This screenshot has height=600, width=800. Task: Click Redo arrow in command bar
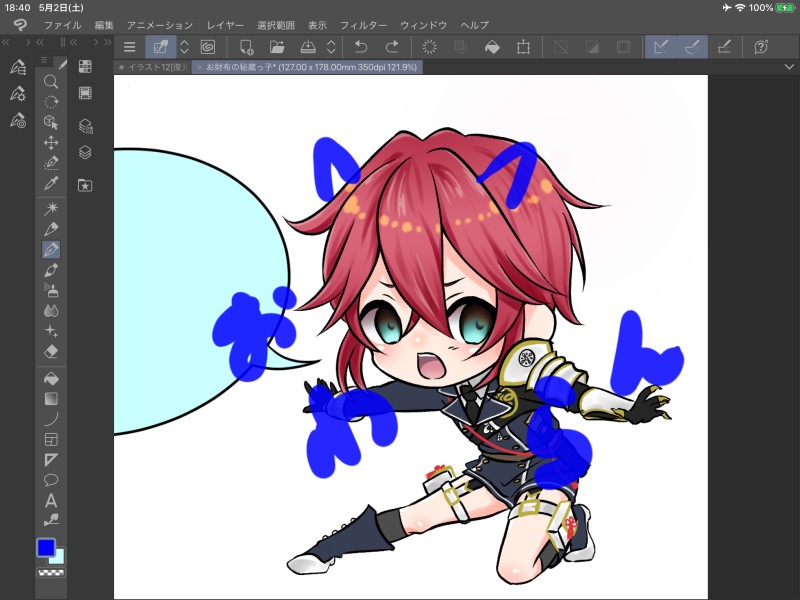point(392,47)
